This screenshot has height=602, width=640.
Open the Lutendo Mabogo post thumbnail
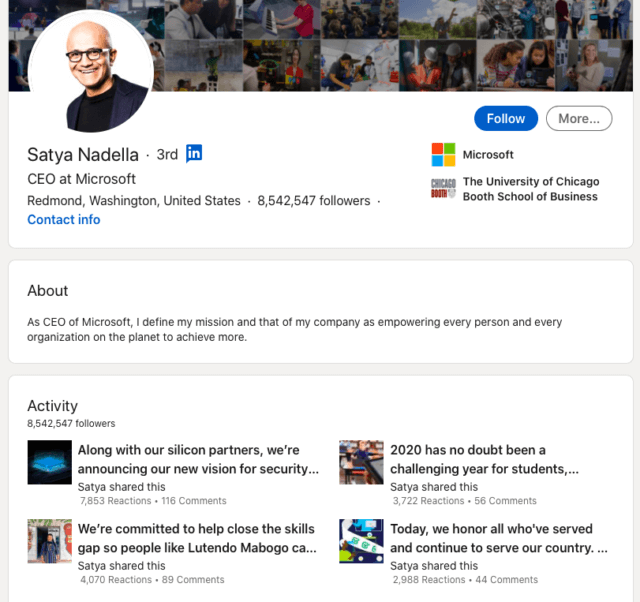(x=49, y=541)
